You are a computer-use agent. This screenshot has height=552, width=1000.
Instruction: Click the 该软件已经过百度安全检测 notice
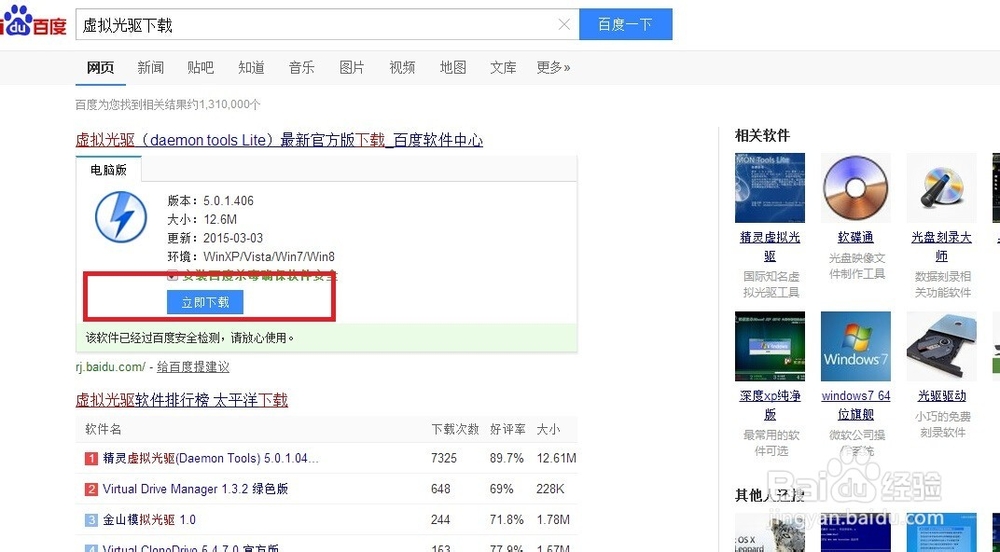(x=190, y=338)
